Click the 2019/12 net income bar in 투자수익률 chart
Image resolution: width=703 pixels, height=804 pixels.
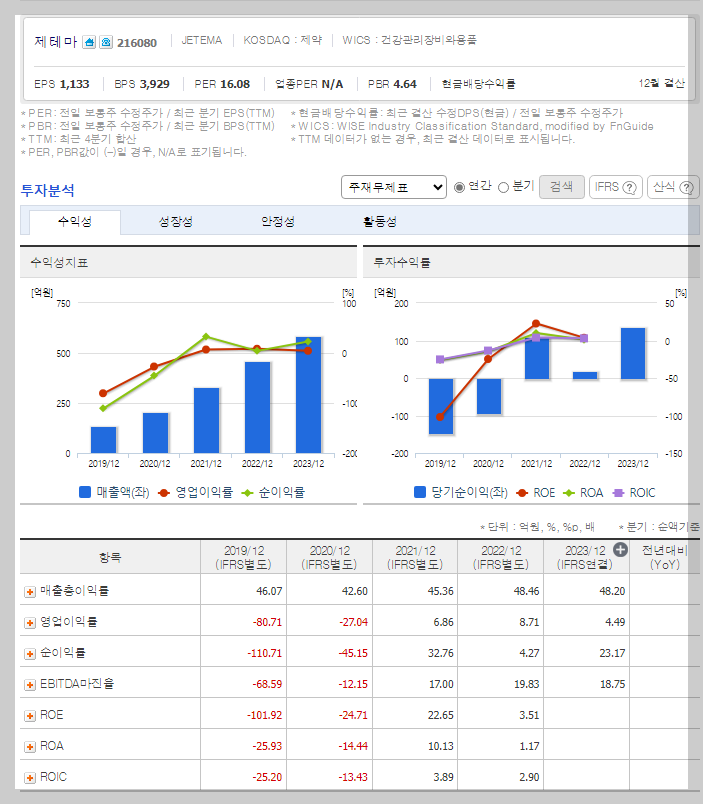pos(441,406)
